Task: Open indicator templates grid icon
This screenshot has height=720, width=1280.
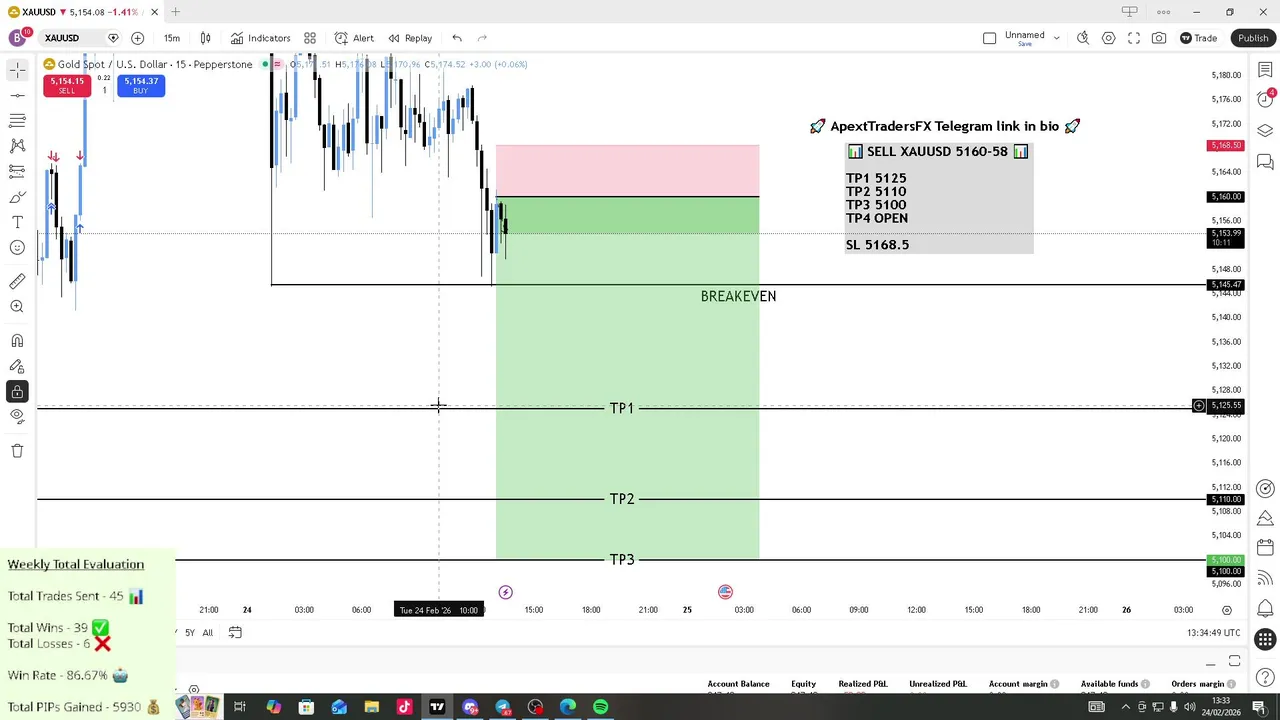Action: click(x=310, y=38)
